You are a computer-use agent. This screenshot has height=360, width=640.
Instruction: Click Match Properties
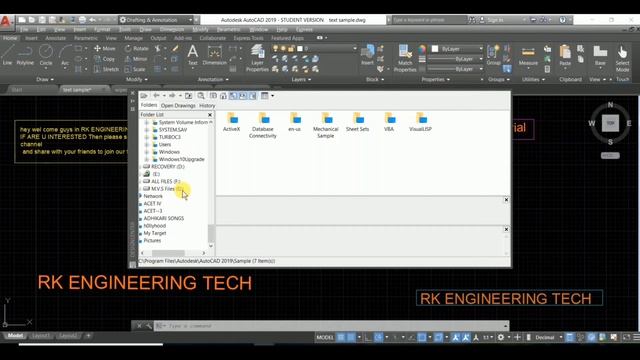405,58
